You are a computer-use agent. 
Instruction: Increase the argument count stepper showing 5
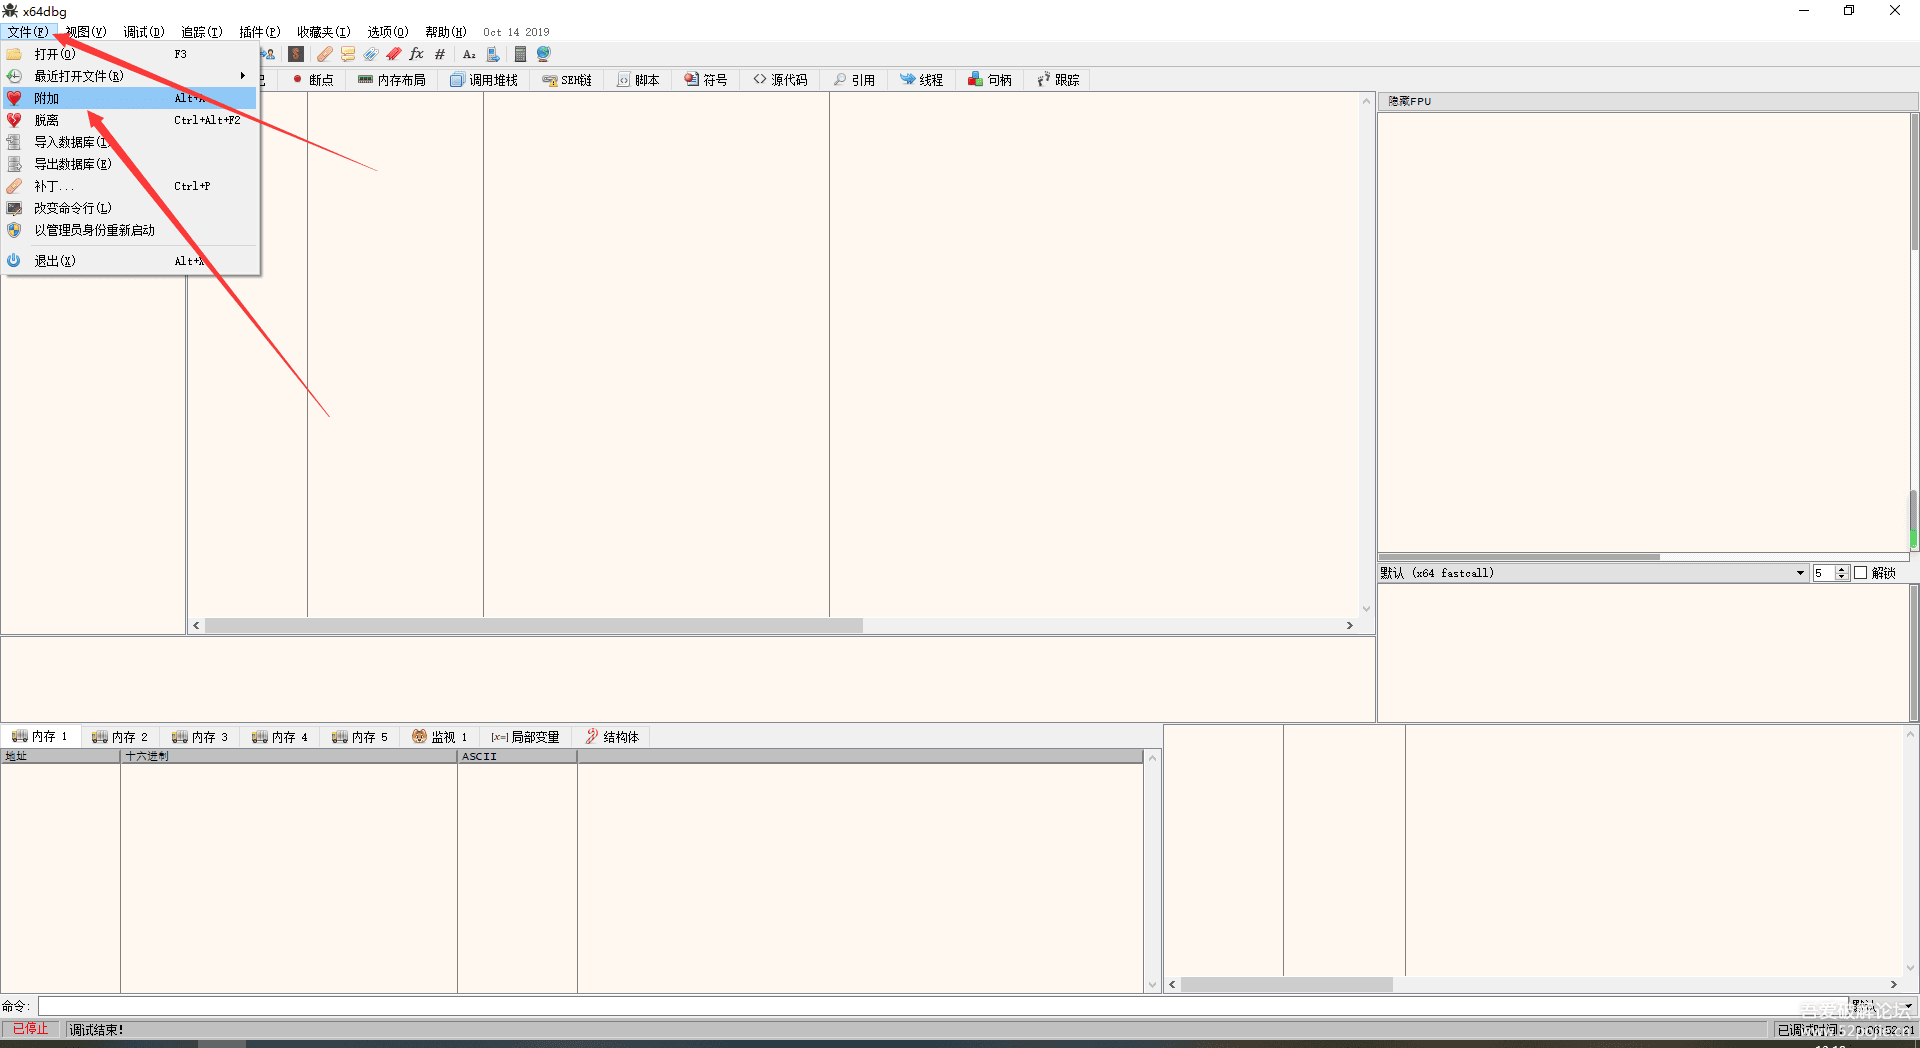(x=1841, y=569)
